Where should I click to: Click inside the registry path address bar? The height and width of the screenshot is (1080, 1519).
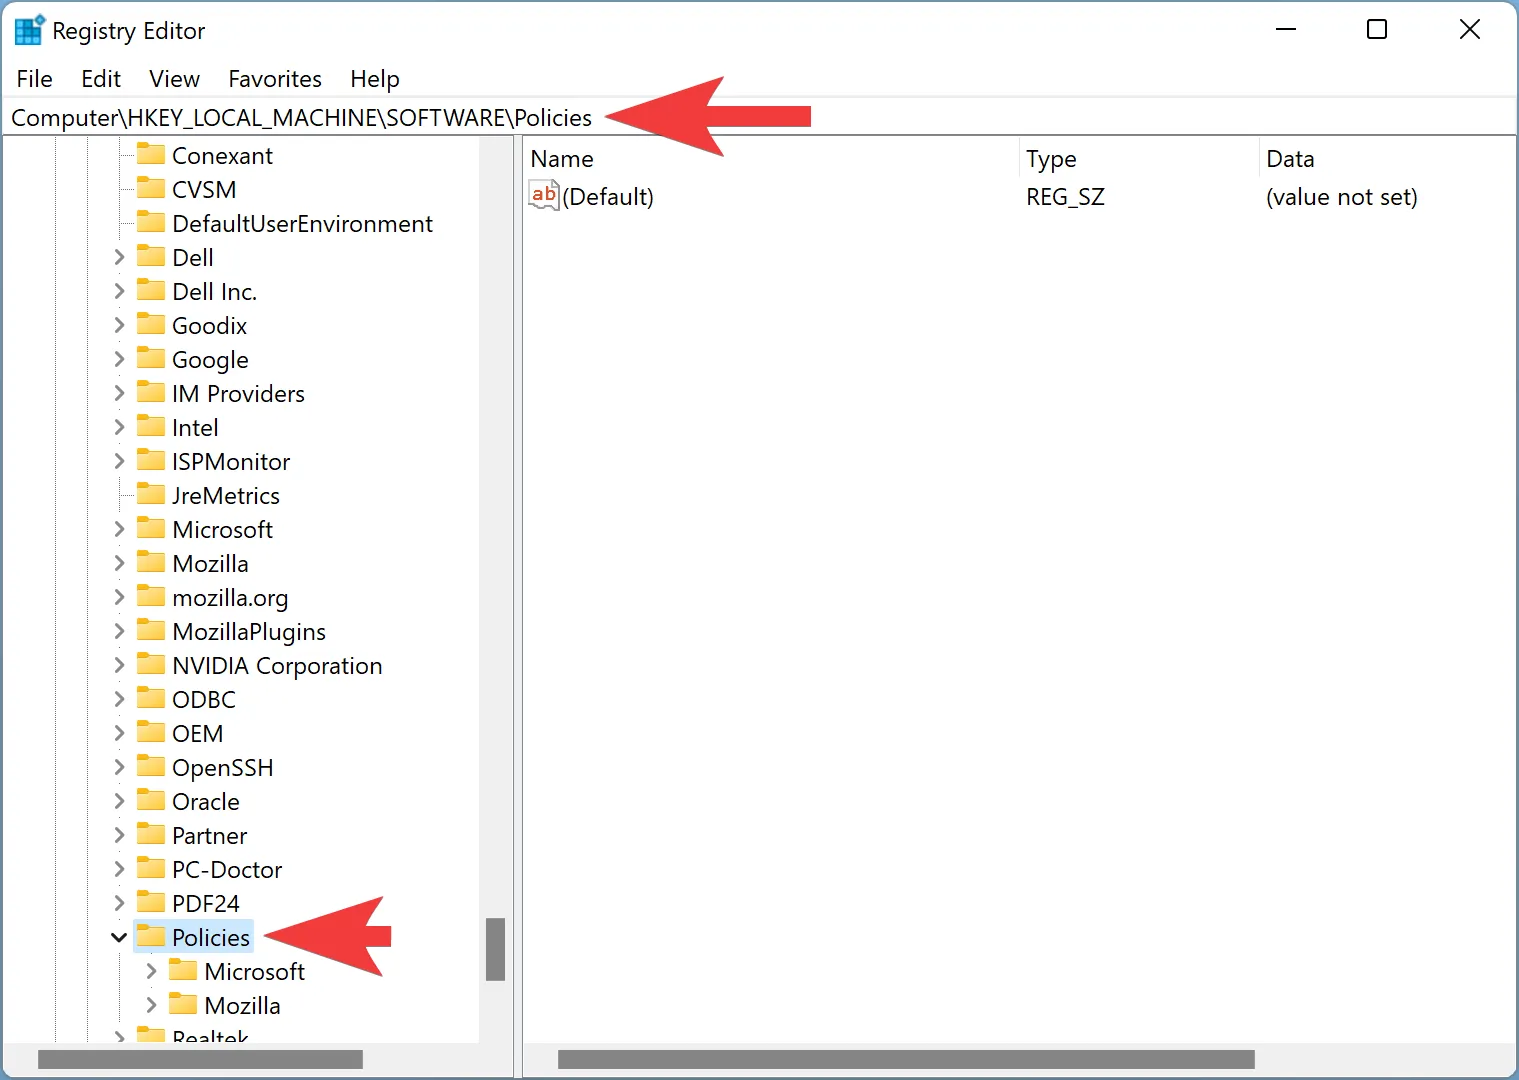300,117
